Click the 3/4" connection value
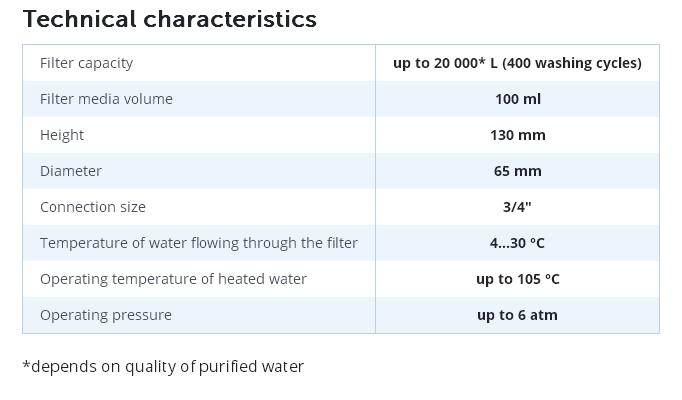Image resolution: width=682 pixels, height=400 pixels. click(x=517, y=207)
